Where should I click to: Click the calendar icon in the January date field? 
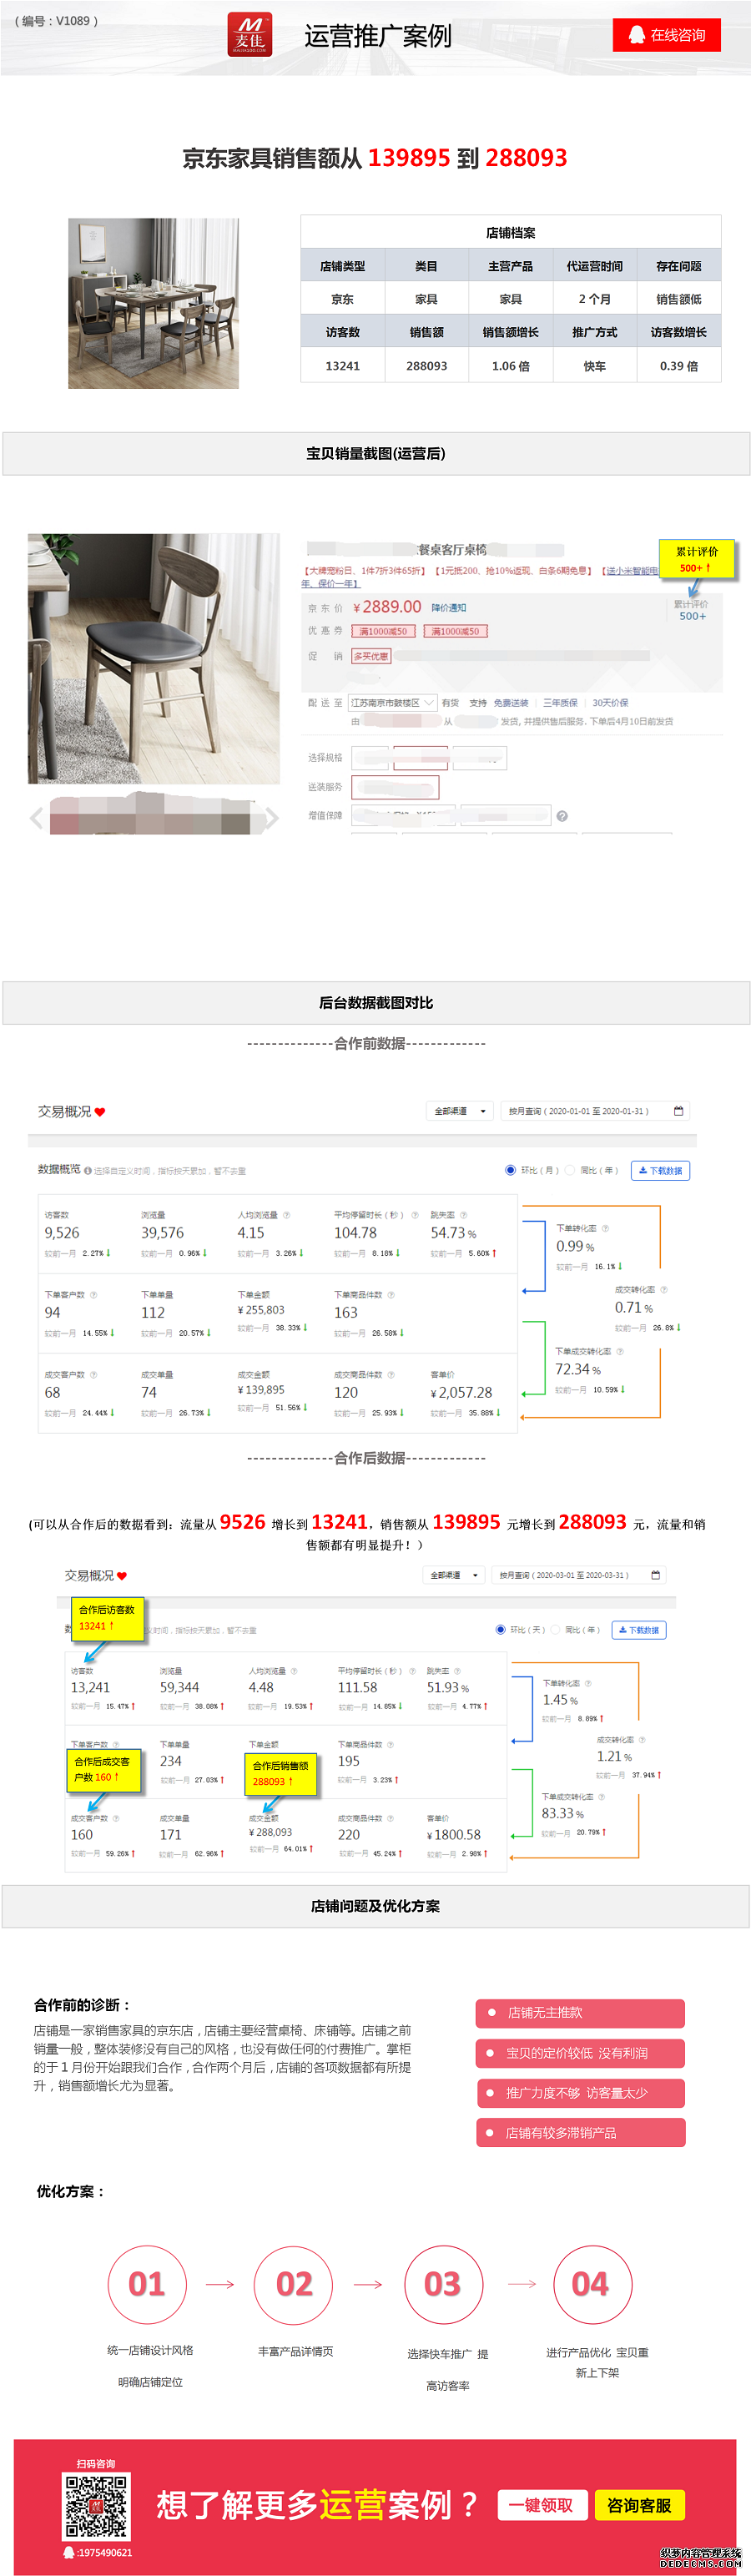pos(679,1111)
